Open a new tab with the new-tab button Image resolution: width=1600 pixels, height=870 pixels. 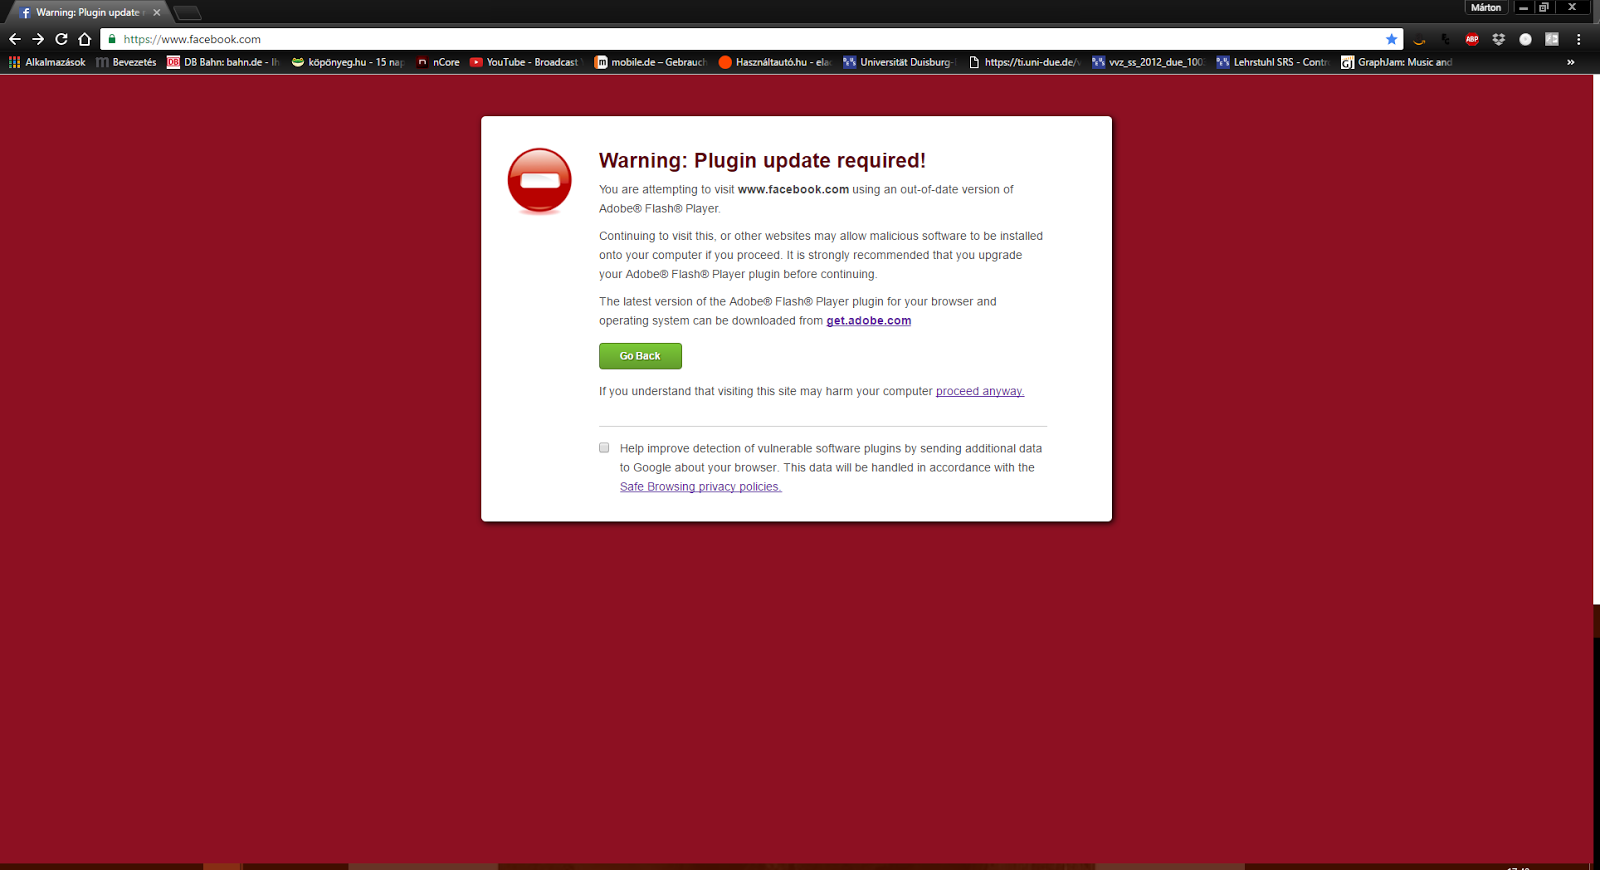click(187, 13)
